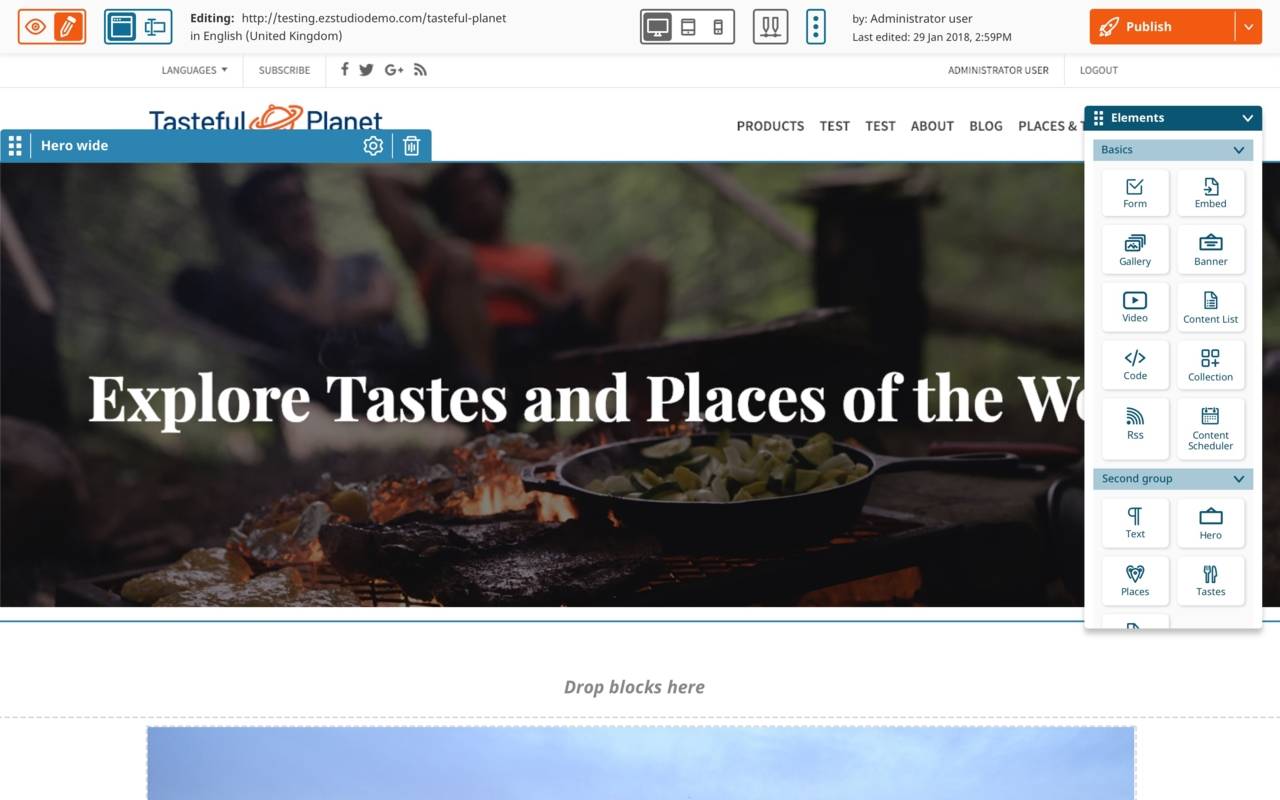The height and width of the screenshot is (800, 1280).
Task: Open the Products menu item
Action: click(770, 126)
